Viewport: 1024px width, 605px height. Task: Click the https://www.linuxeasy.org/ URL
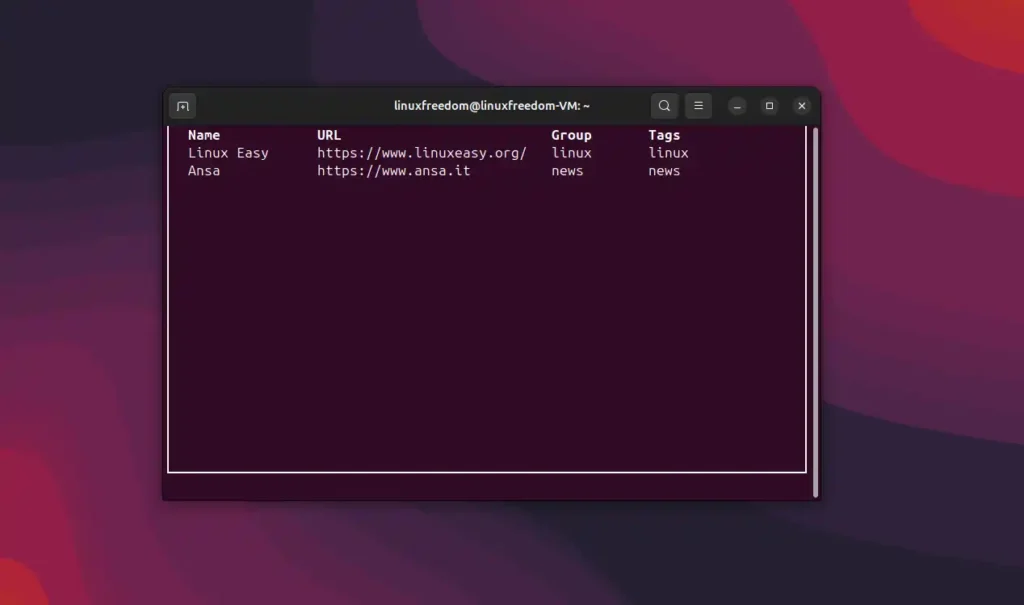point(422,153)
